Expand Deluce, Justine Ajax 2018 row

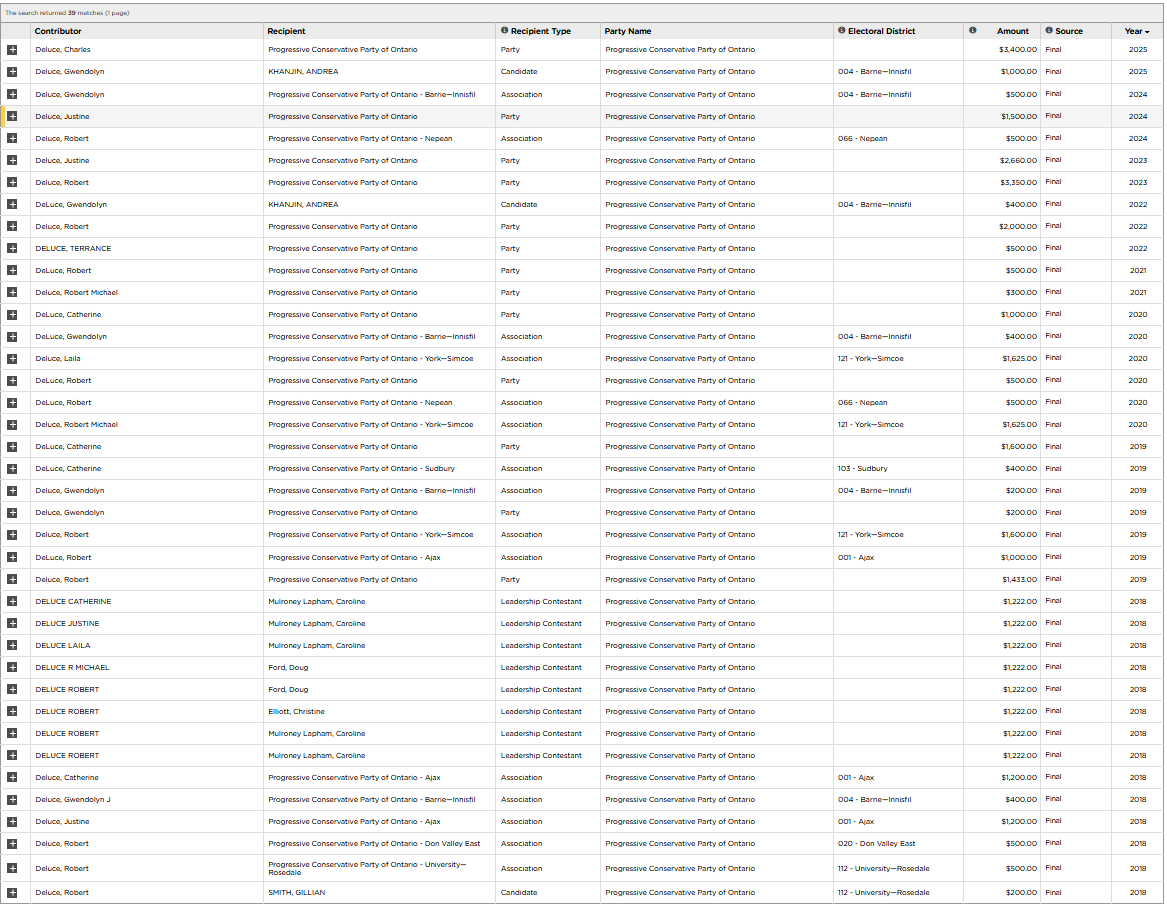point(12,822)
